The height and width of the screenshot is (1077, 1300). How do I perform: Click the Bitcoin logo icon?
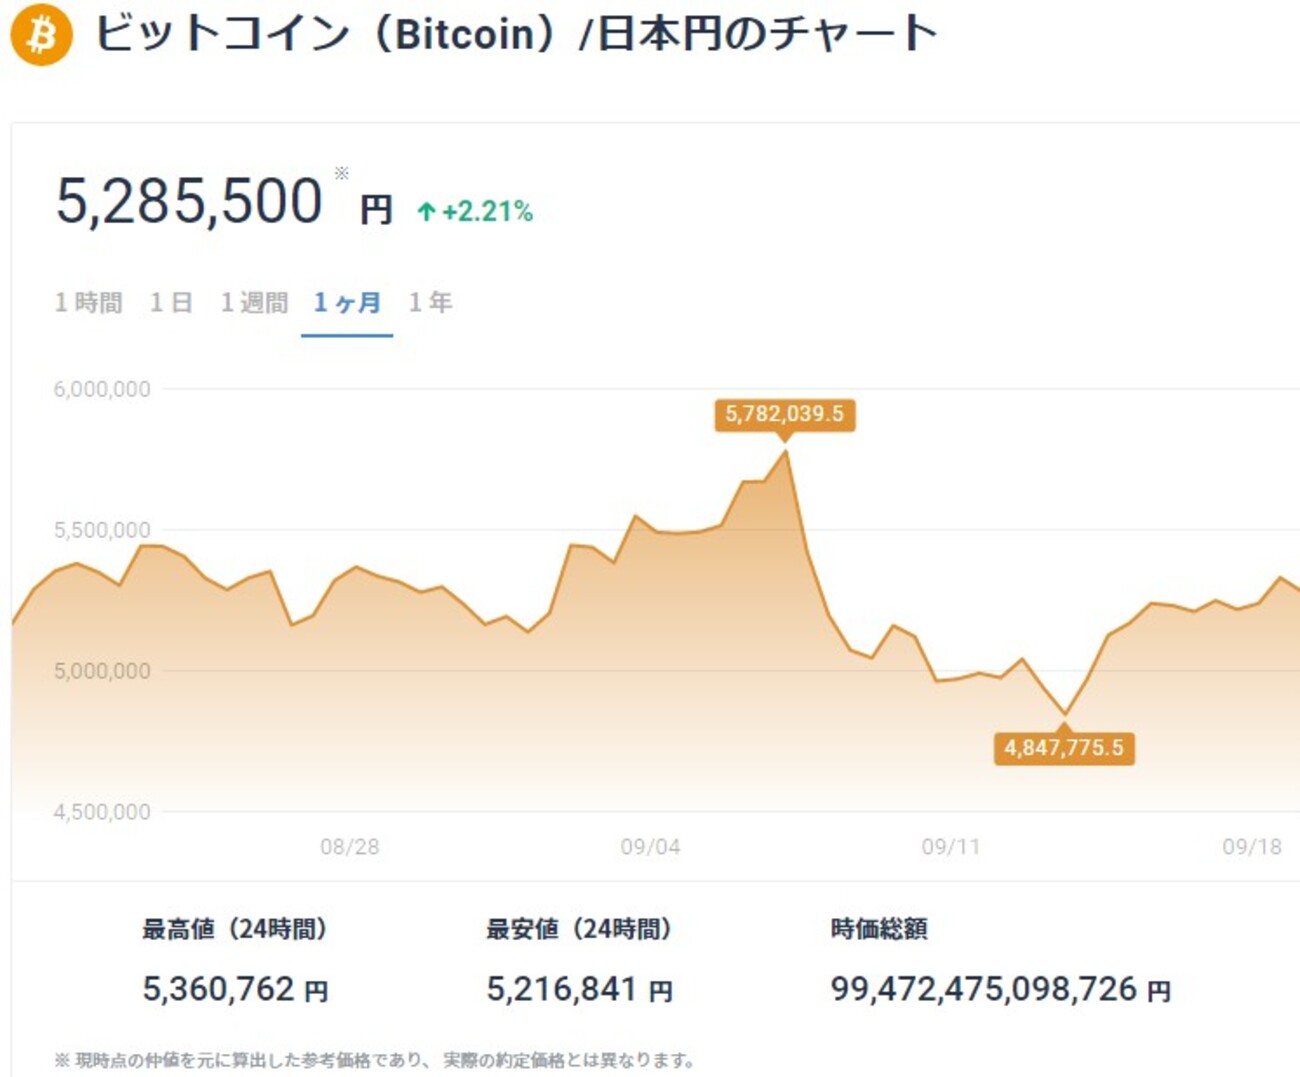tap(43, 36)
